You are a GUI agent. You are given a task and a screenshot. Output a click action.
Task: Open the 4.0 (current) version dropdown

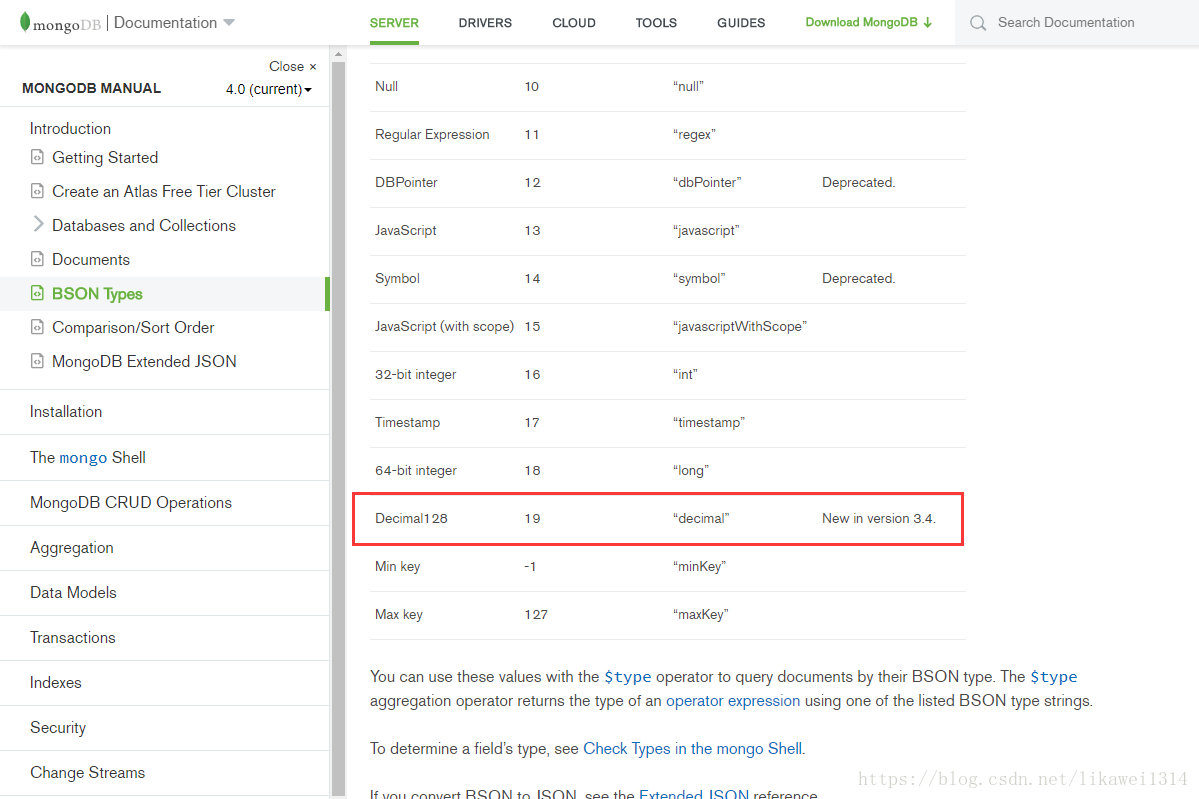click(x=268, y=89)
